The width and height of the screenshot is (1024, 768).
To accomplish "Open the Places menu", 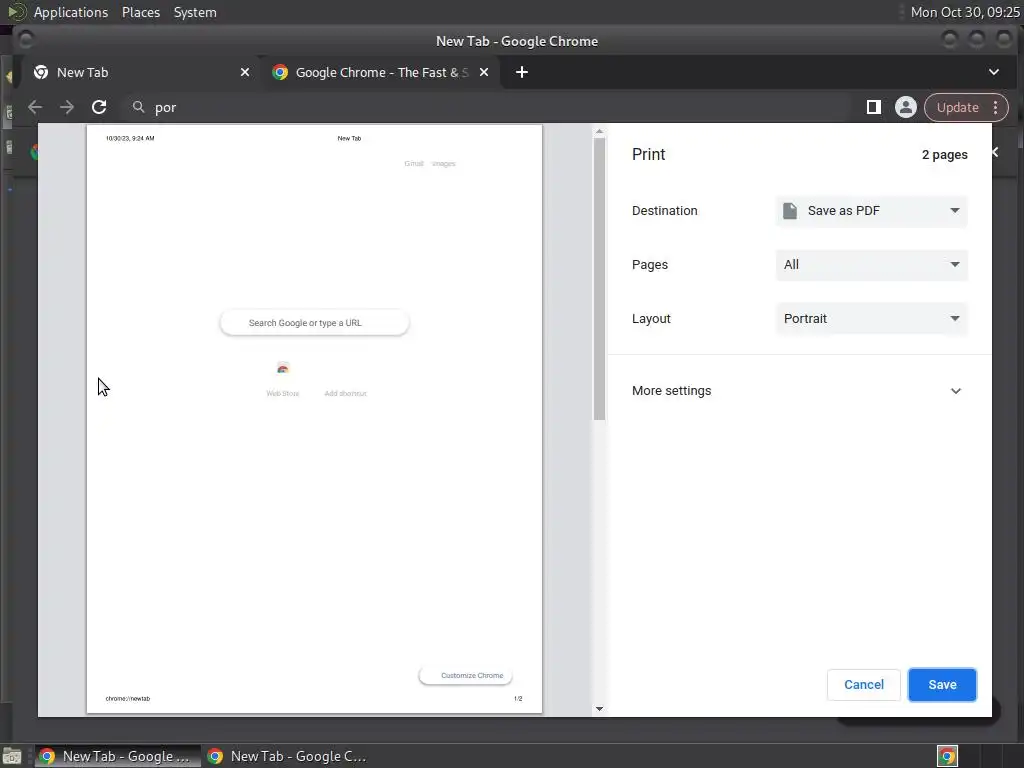I will 140,12.
